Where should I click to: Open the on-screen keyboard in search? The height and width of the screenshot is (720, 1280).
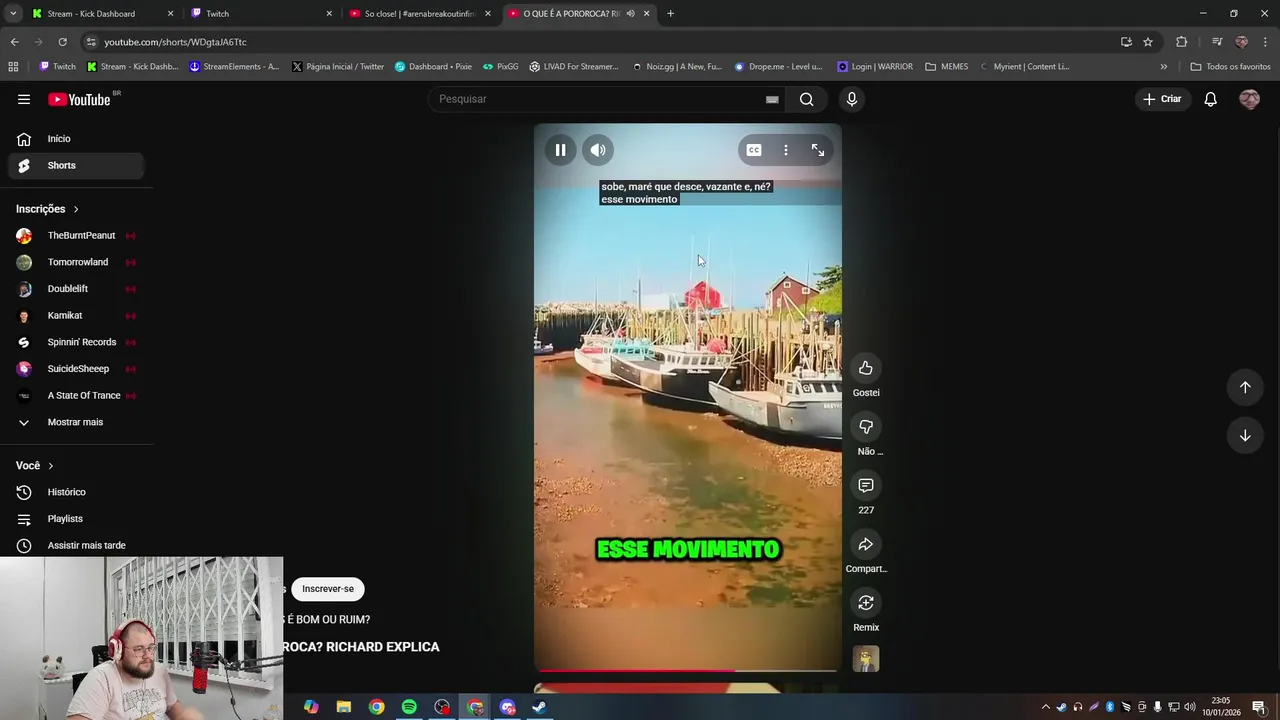[772, 99]
